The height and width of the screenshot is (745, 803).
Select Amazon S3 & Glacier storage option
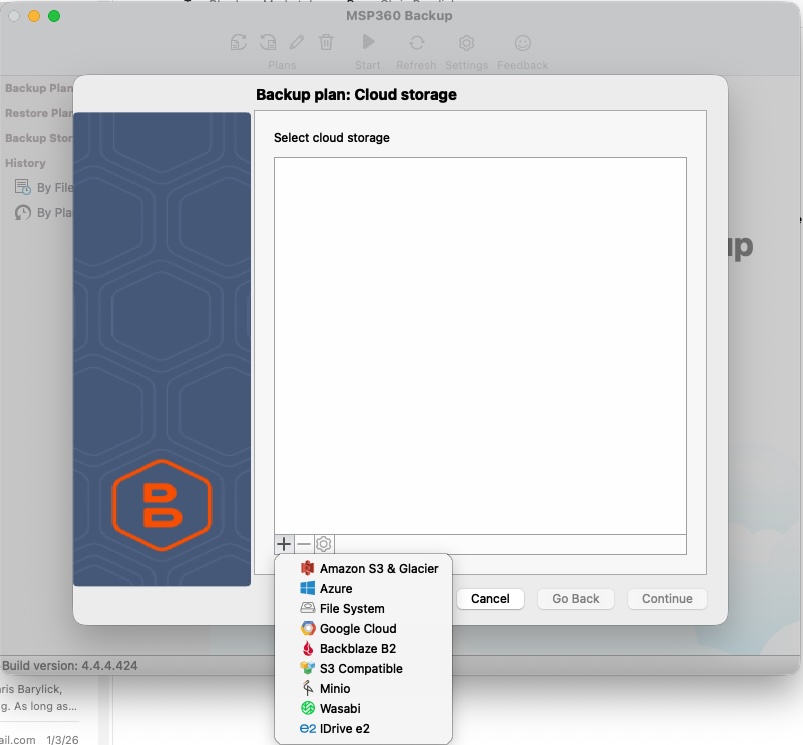pyautogui.click(x=378, y=568)
